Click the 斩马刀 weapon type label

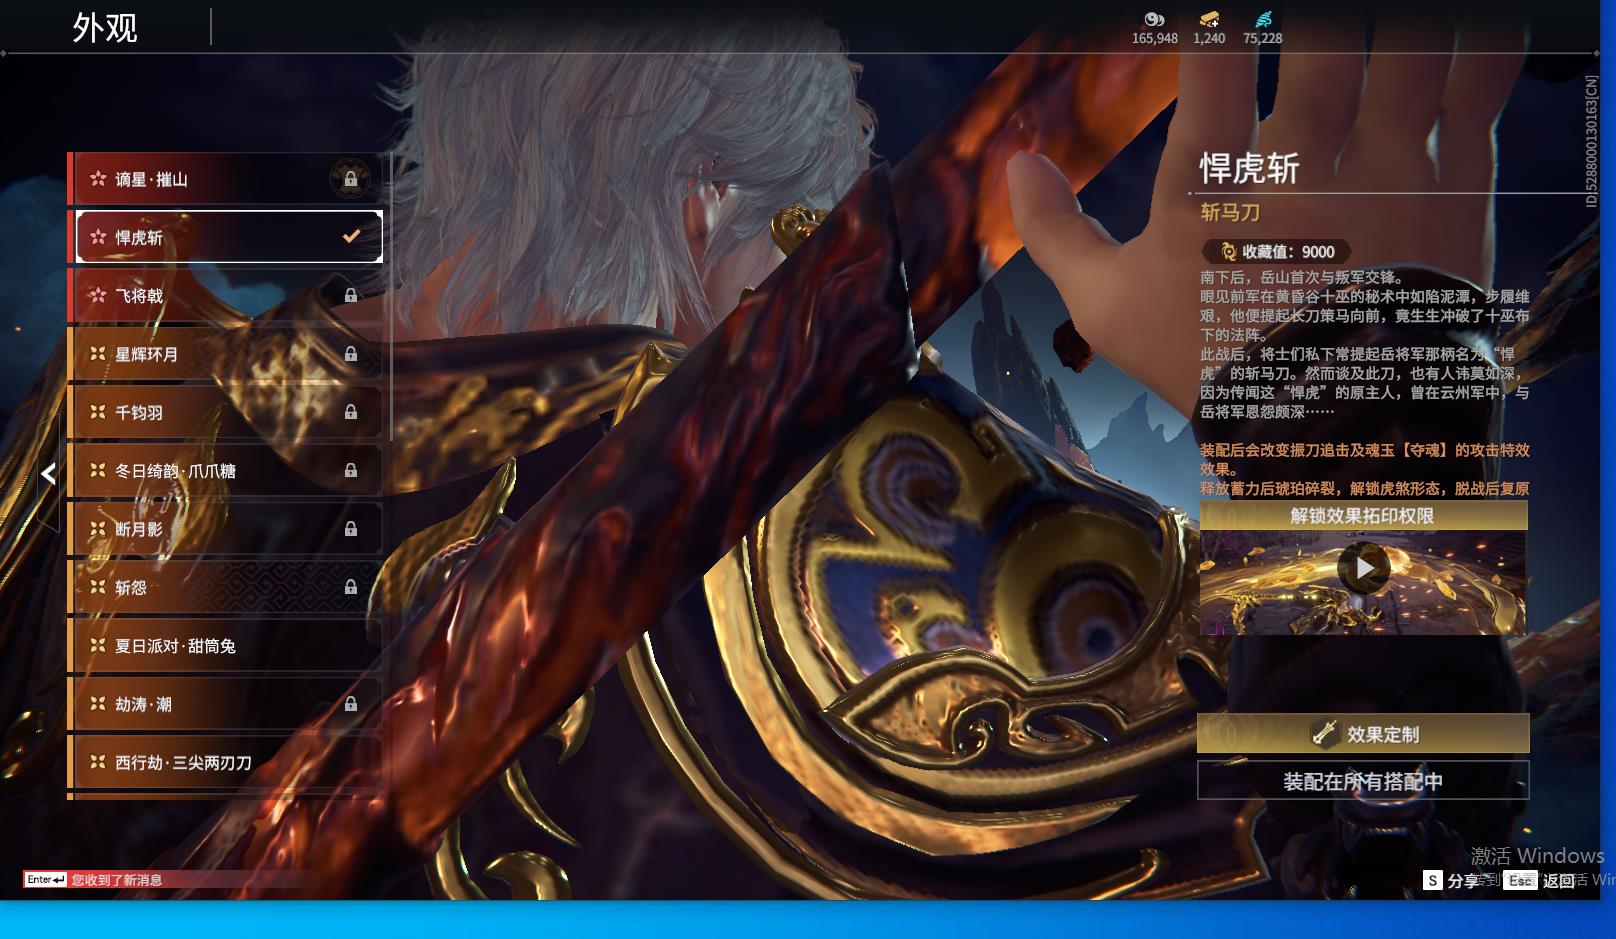pyautogui.click(x=1230, y=212)
